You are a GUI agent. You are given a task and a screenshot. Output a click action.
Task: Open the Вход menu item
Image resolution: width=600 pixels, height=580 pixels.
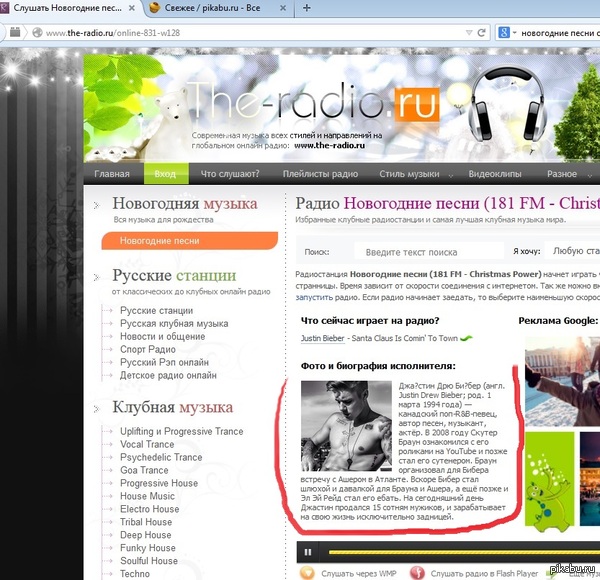click(166, 174)
